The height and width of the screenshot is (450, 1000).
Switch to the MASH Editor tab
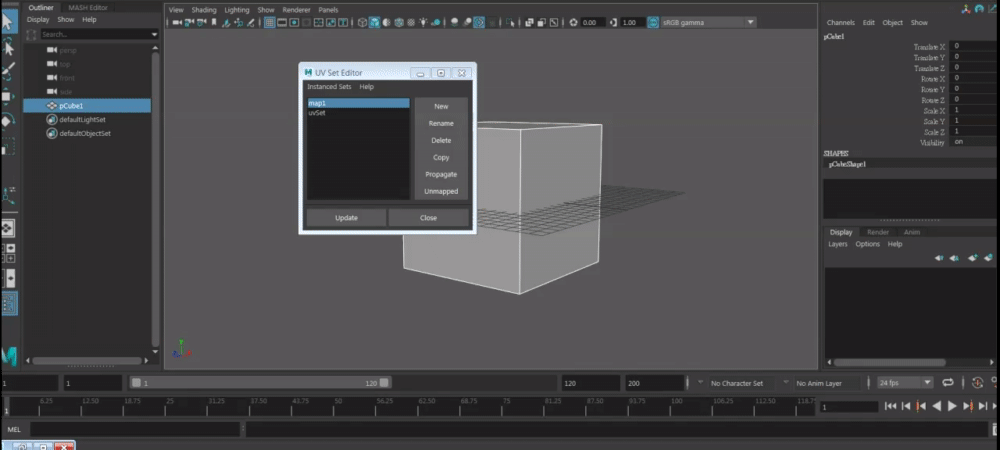pos(90,8)
